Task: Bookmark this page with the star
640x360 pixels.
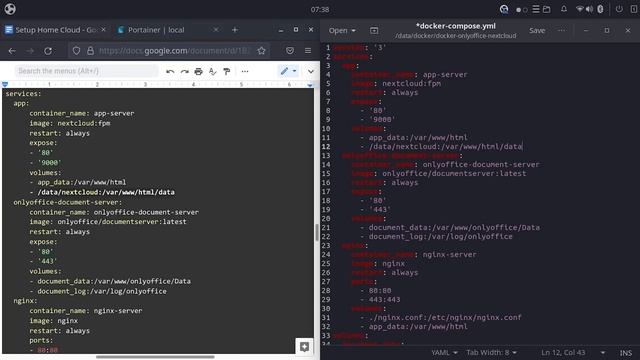Action: [x=262, y=51]
